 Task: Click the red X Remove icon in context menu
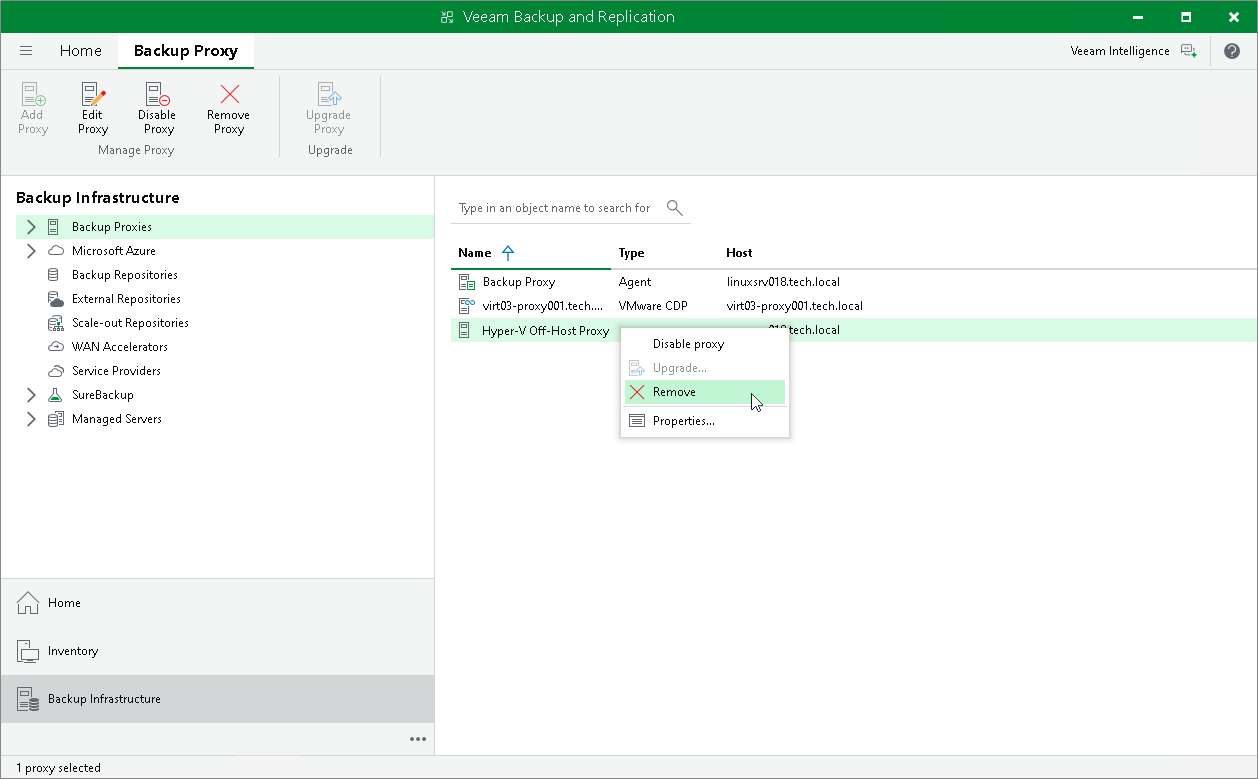click(637, 392)
